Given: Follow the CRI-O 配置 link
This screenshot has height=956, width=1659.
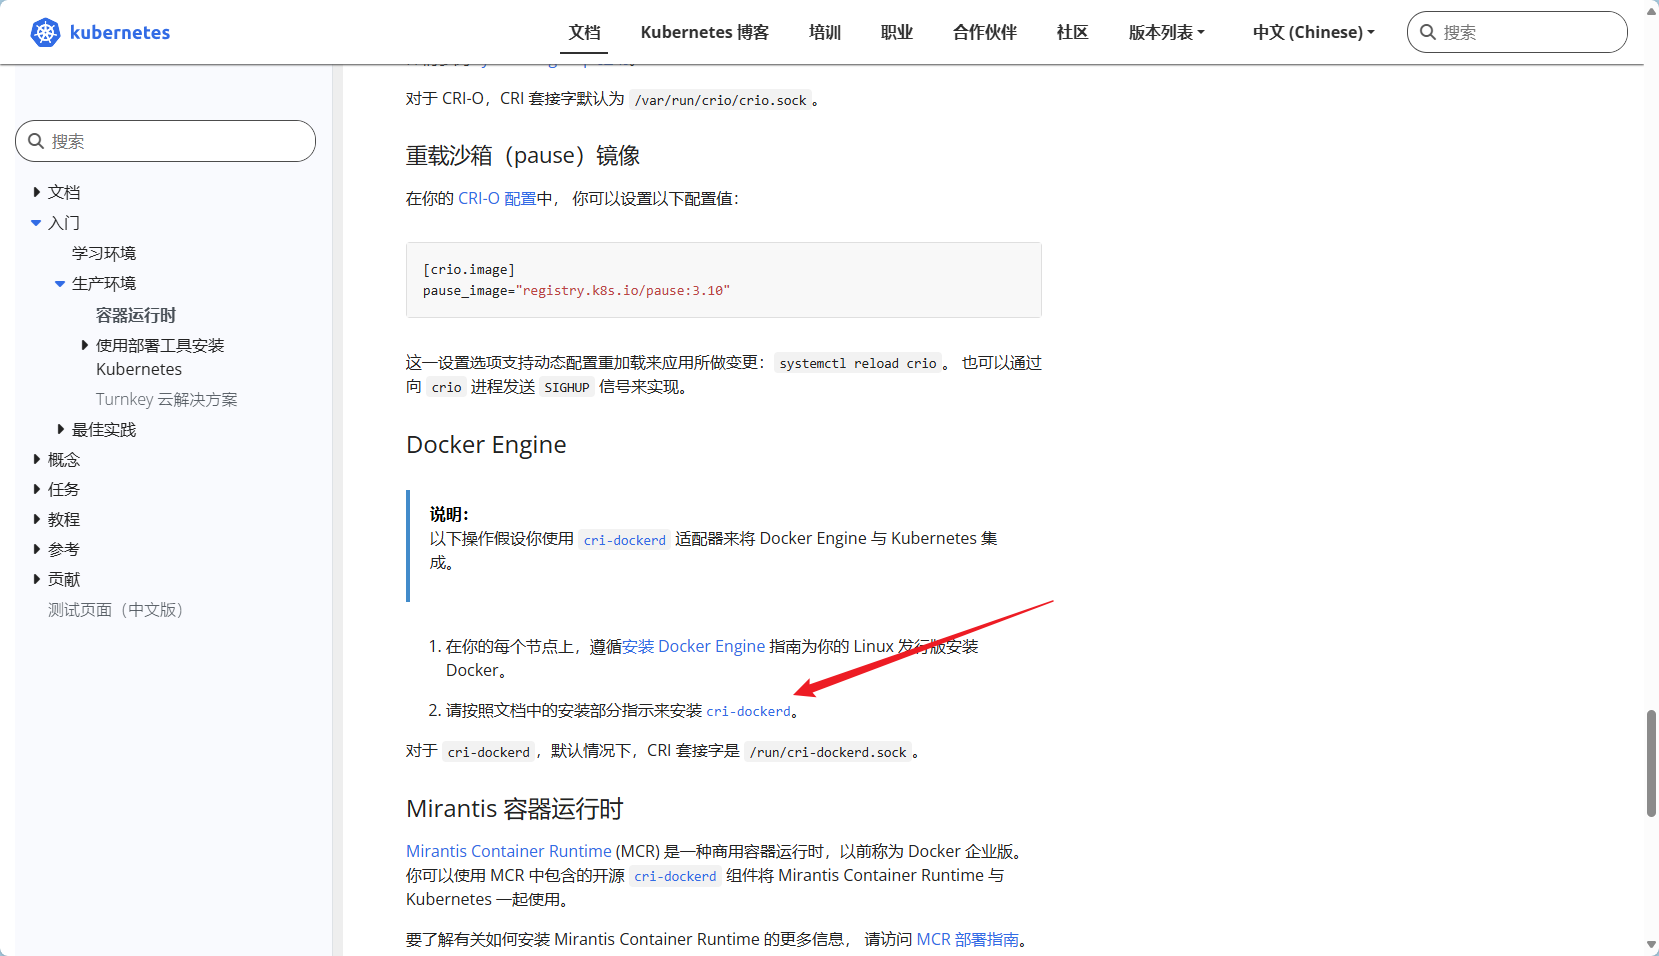Looking at the screenshot, I should point(497,198).
